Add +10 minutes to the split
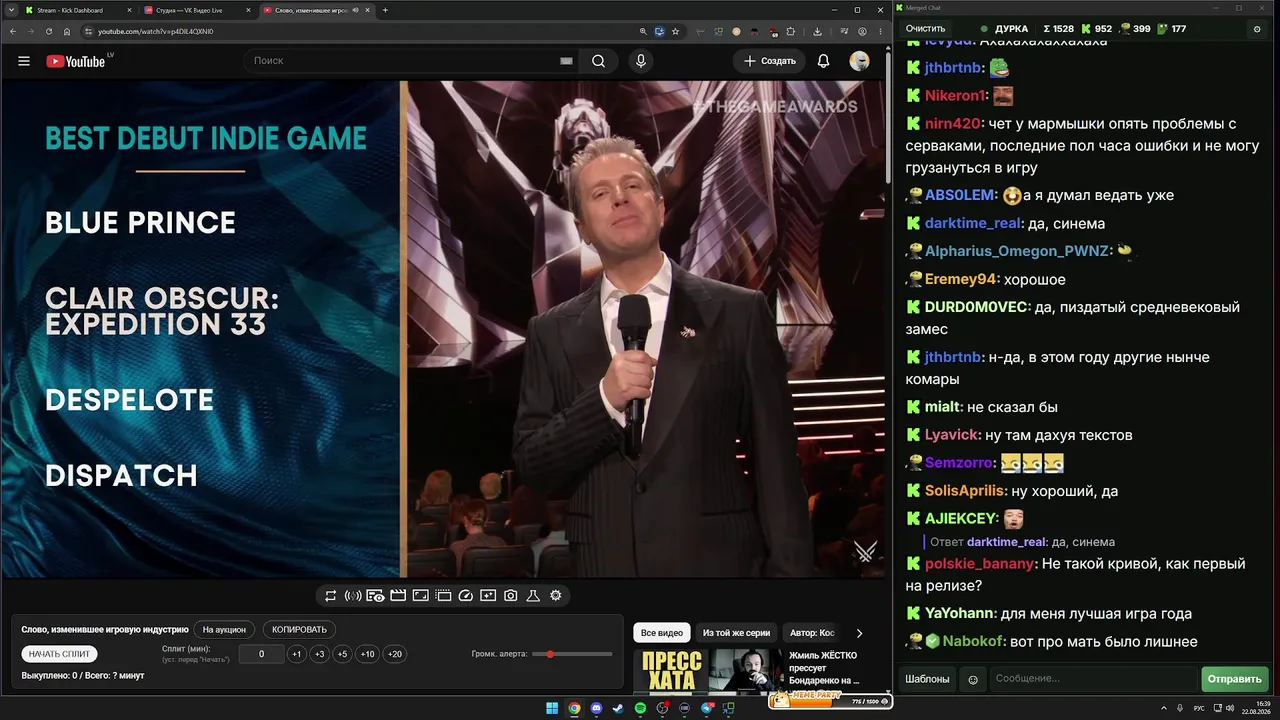The image size is (1280, 720). pos(368,654)
